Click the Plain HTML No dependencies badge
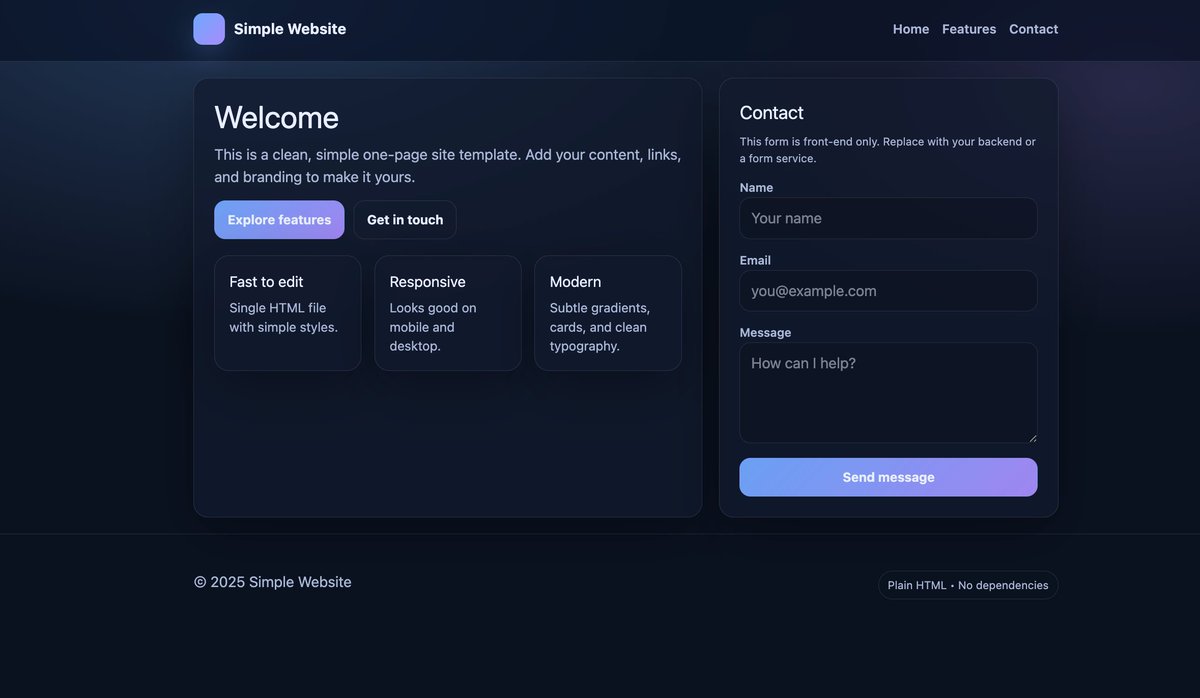1200x698 pixels. tap(968, 585)
